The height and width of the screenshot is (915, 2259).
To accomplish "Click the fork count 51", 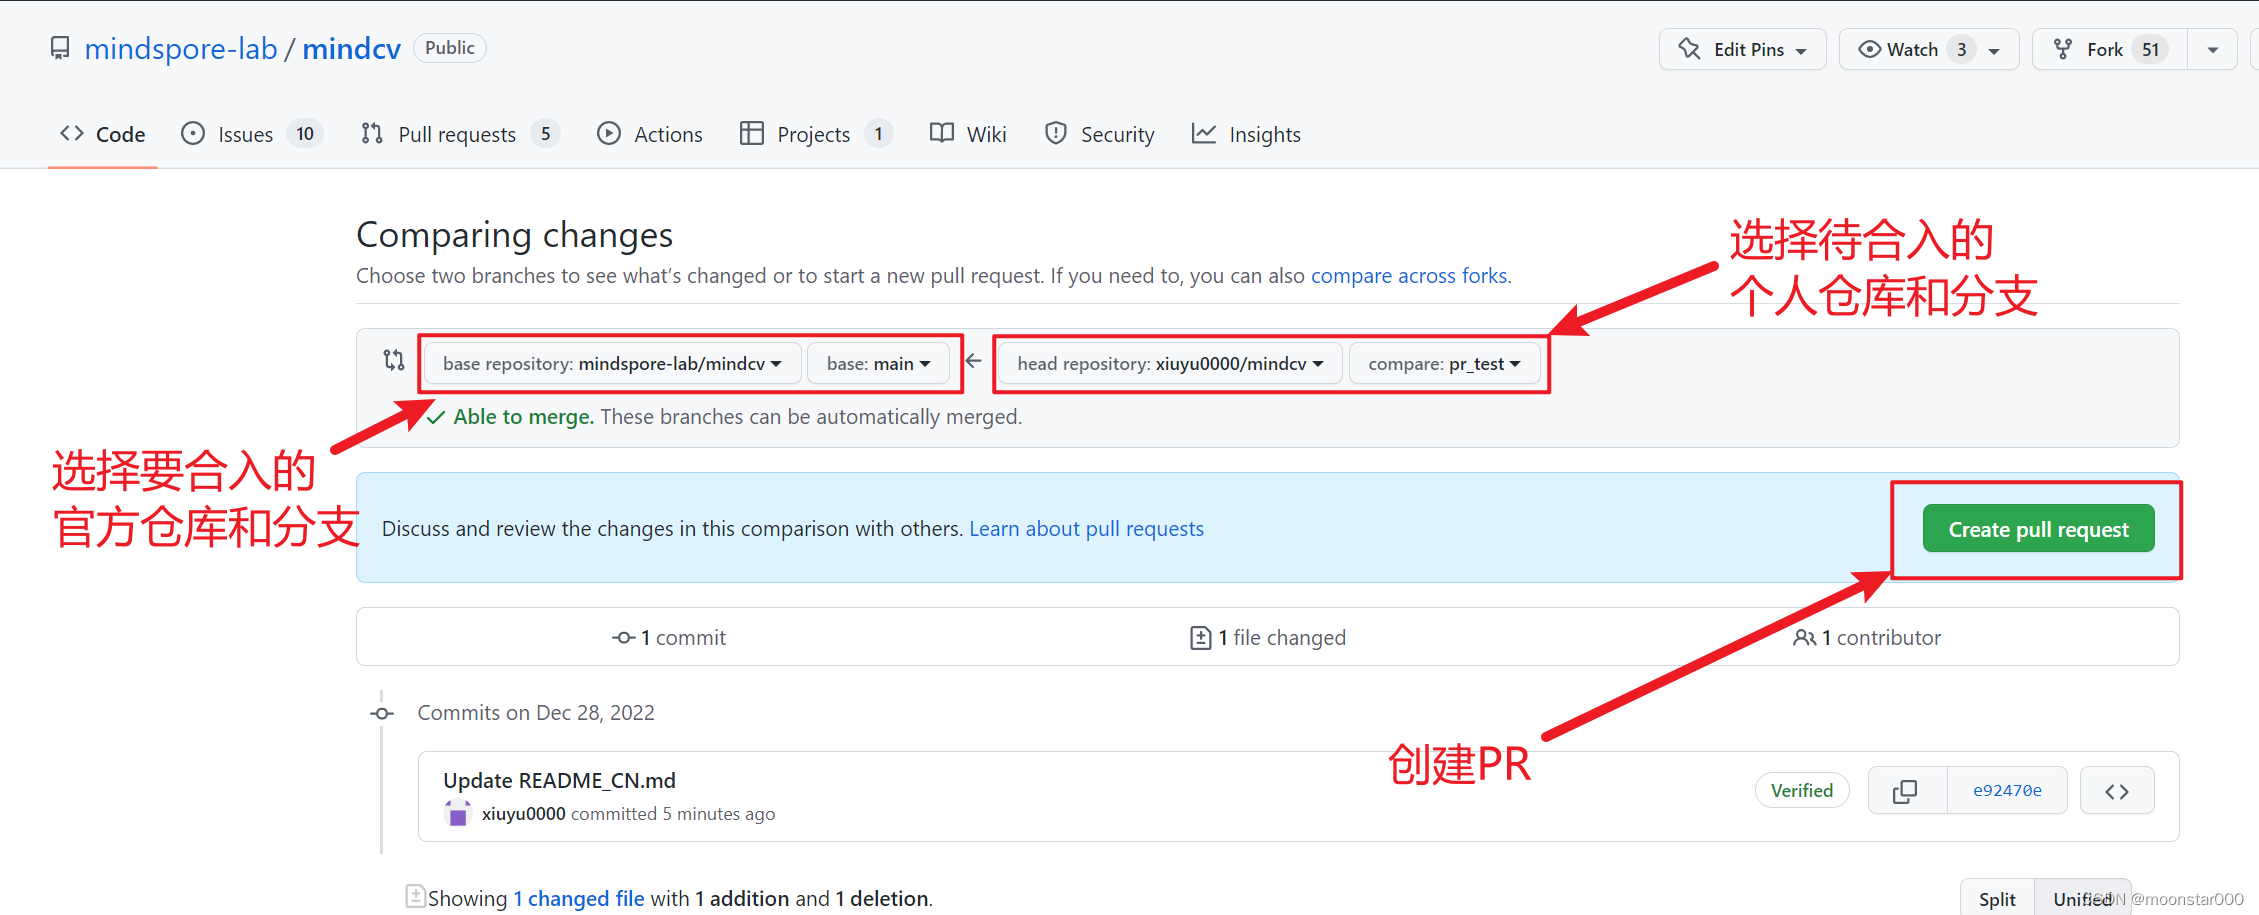I will pyautogui.click(x=2150, y=49).
